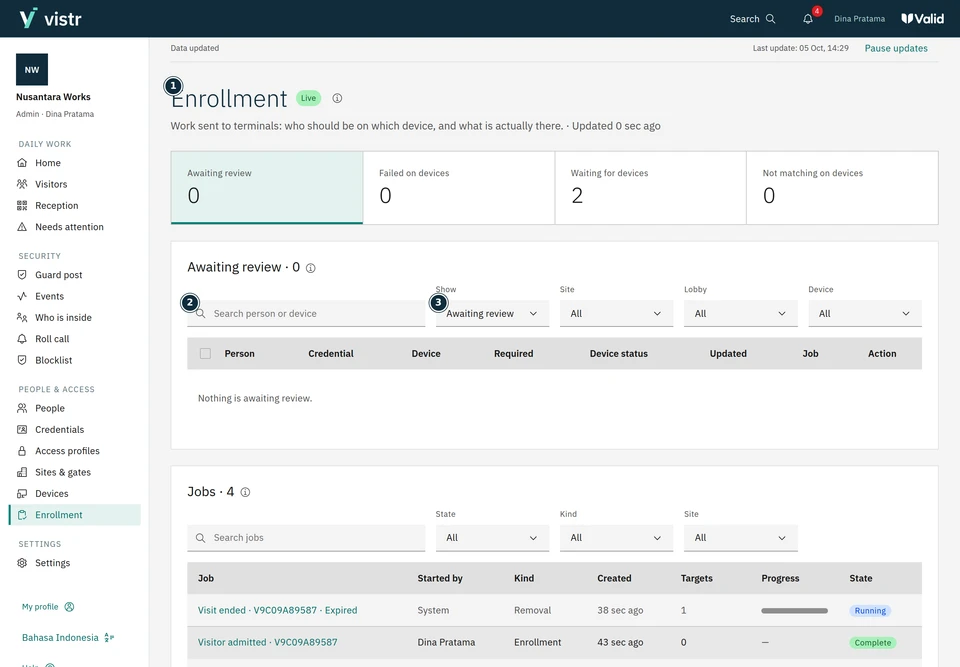Click the Guard post shield icon
Image resolution: width=960 pixels, height=667 pixels.
[22, 275]
